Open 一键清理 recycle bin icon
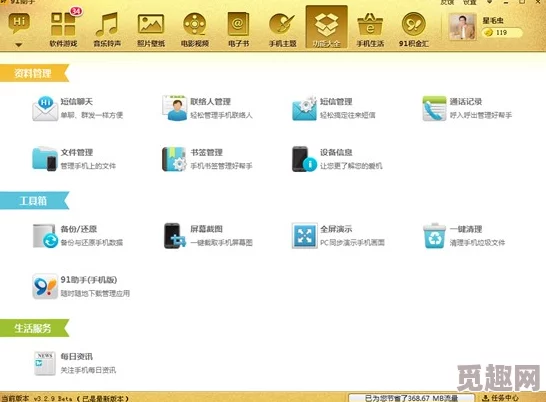Viewport: 546px width, 402px height. [x=434, y=236]
